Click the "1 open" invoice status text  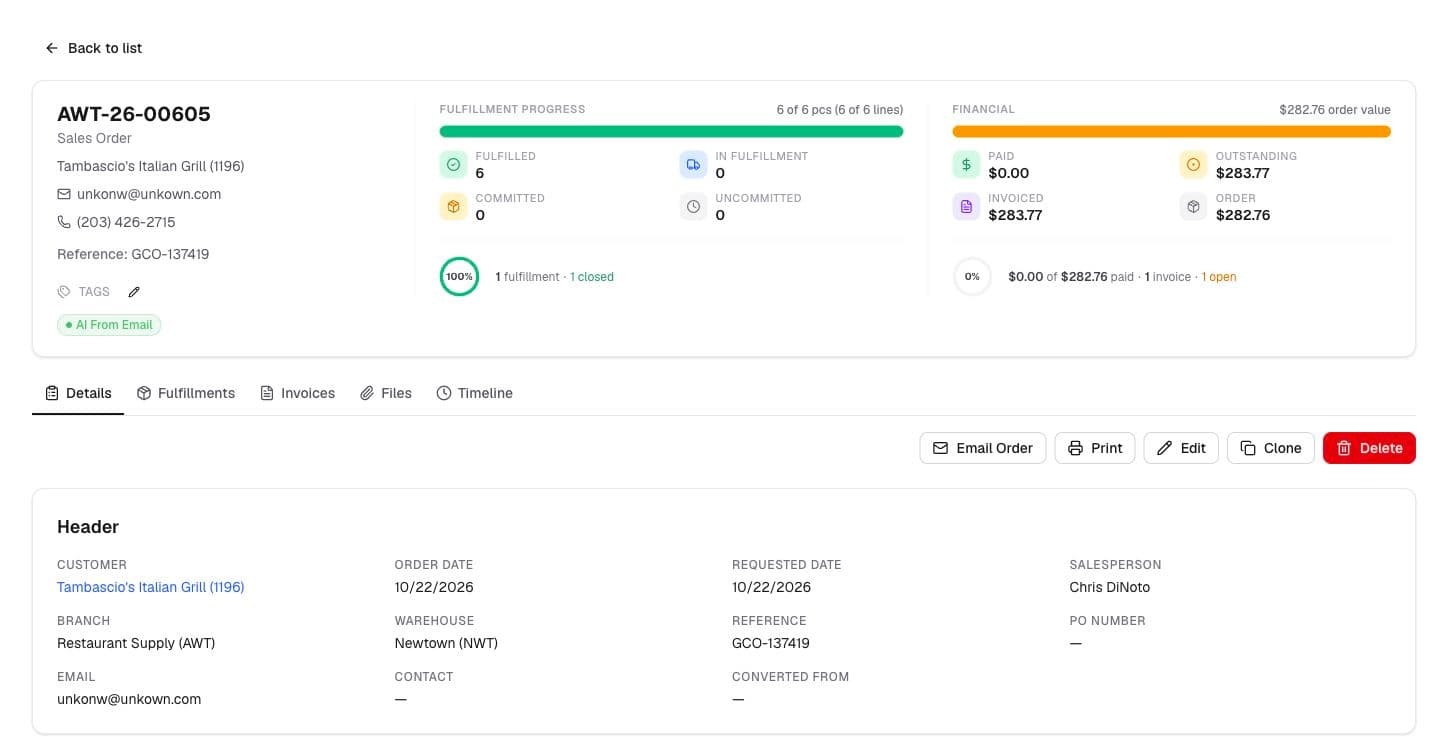coord(1219,277)
